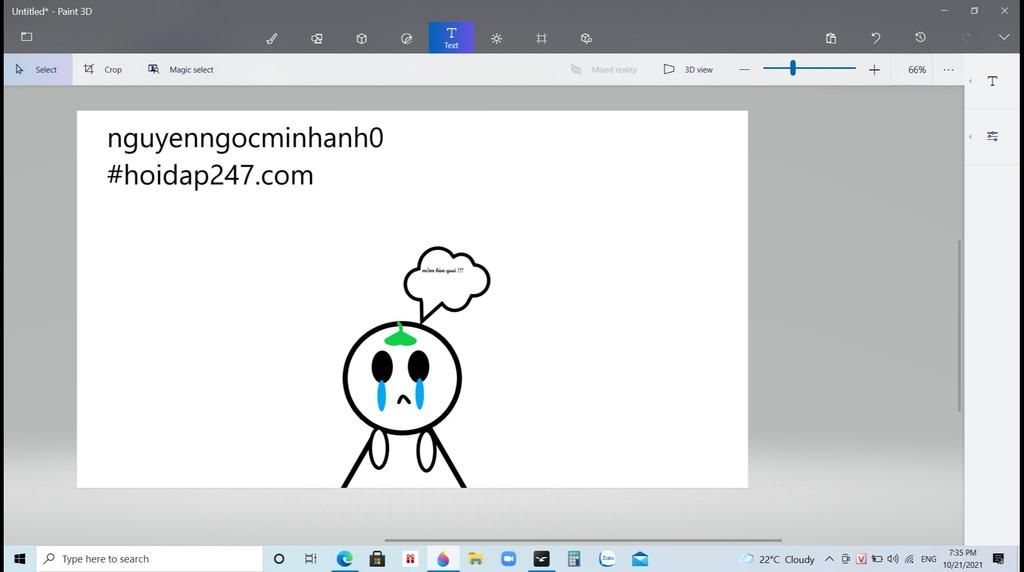1024x572 pixels.
Task: Click the horizontal canvas scrollbar
Action: pyautogui.click(x=583, y=540)
